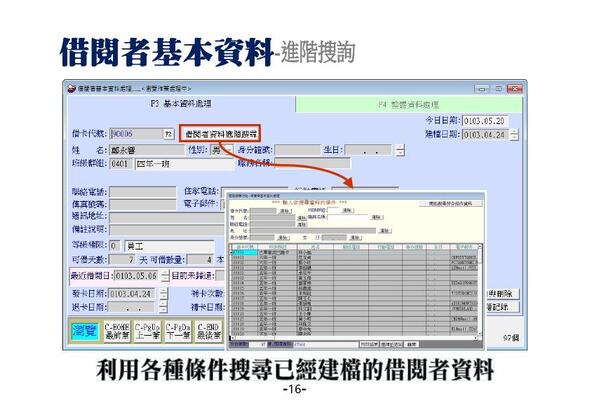Click the search dialog's address field

pos(313,230)
